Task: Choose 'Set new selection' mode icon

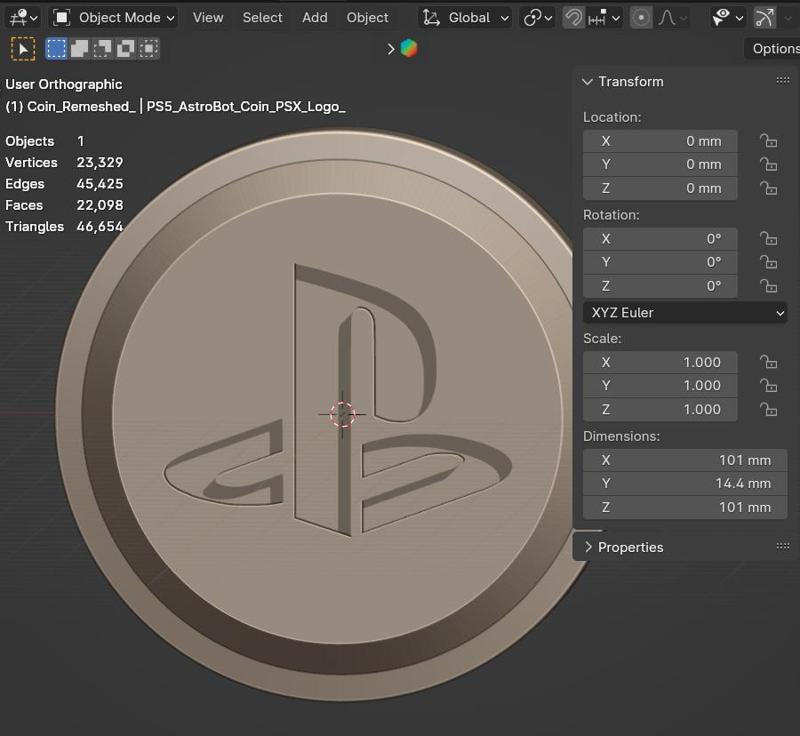Action: click(56, 49)
